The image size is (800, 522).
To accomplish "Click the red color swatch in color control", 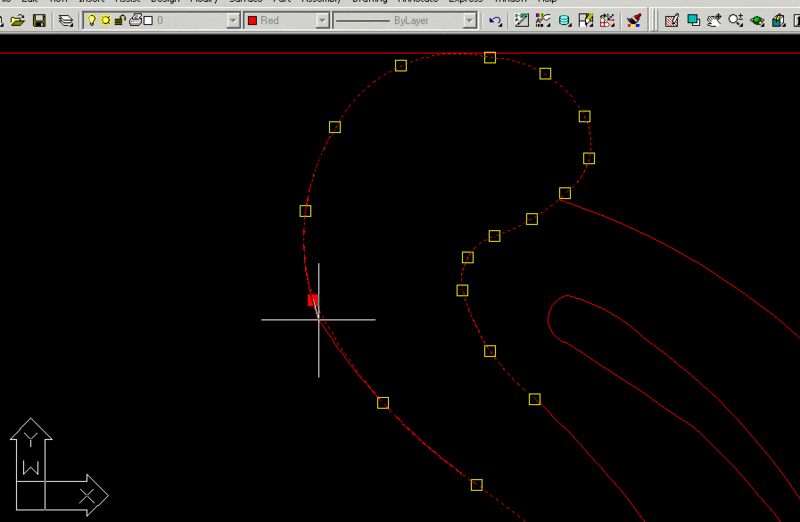I will point(253,20).
